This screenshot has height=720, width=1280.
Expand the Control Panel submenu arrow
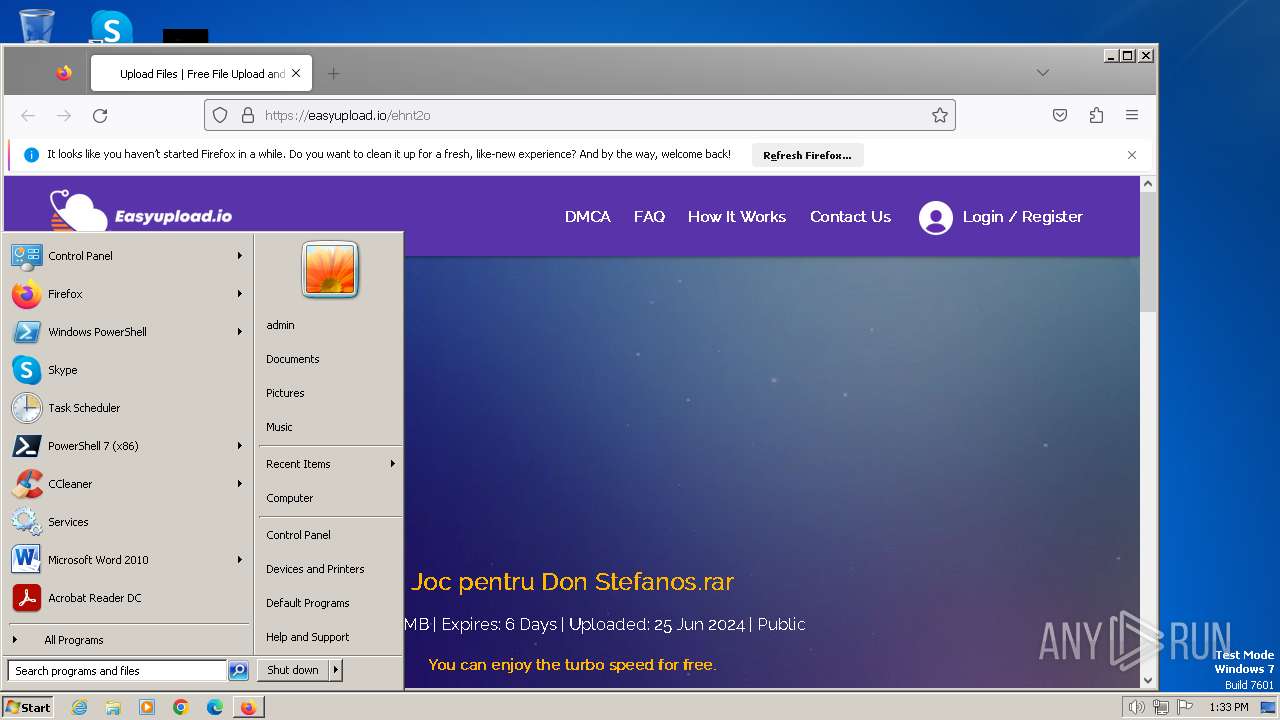(240, 256)
